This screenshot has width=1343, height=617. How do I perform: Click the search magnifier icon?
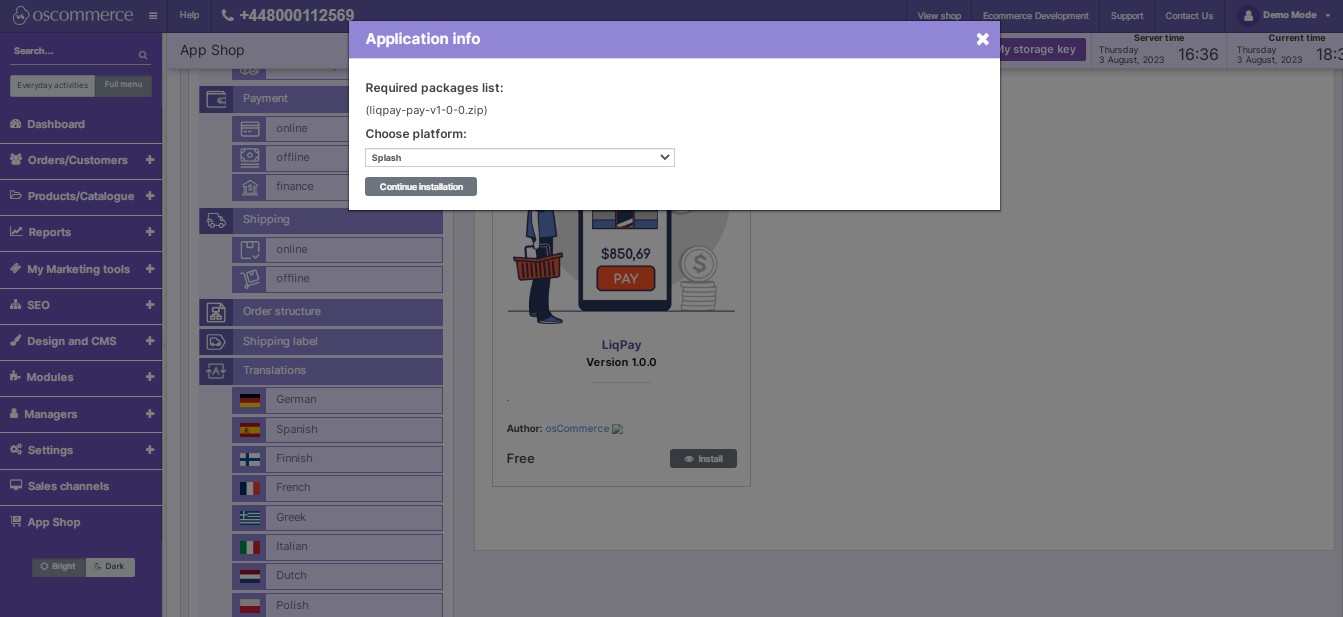point(143,55)
